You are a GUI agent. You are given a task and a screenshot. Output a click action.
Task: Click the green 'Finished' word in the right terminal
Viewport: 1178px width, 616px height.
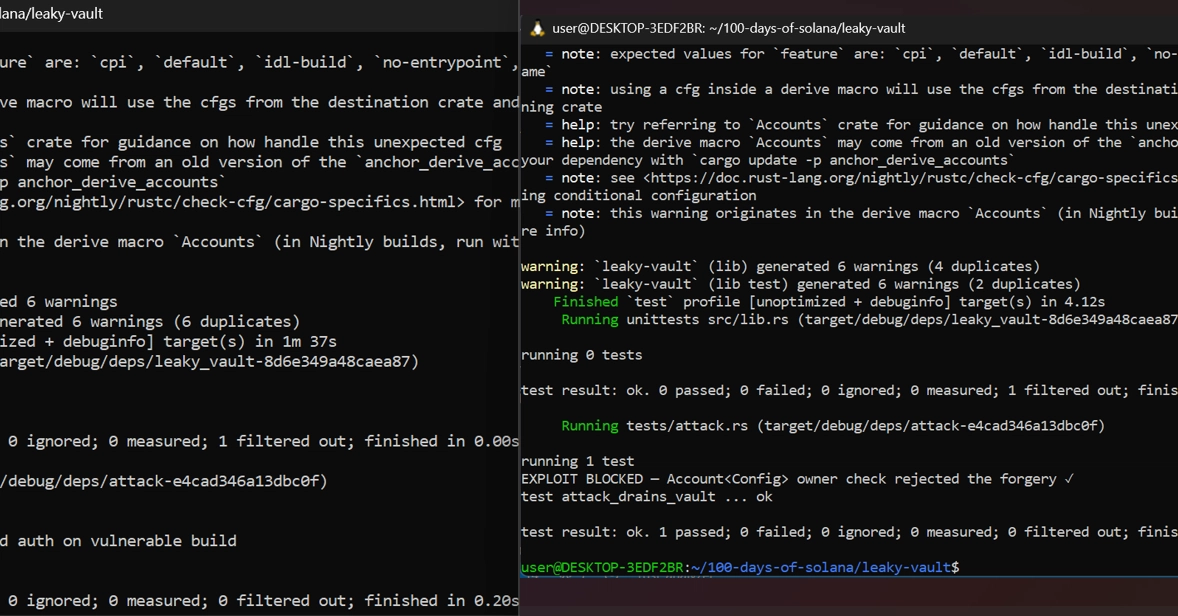[585, 301]
